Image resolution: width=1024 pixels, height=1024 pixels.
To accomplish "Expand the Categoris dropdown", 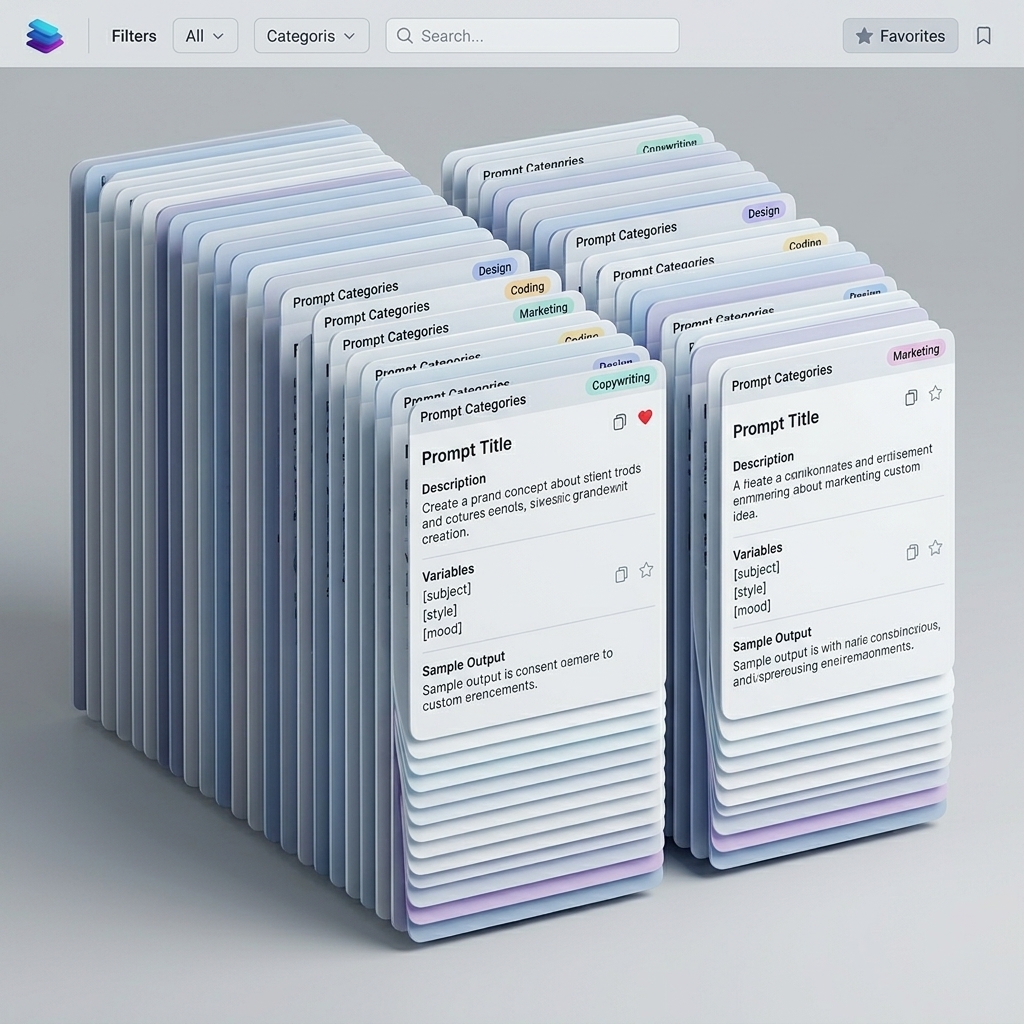I will click(x=311, y=36).
